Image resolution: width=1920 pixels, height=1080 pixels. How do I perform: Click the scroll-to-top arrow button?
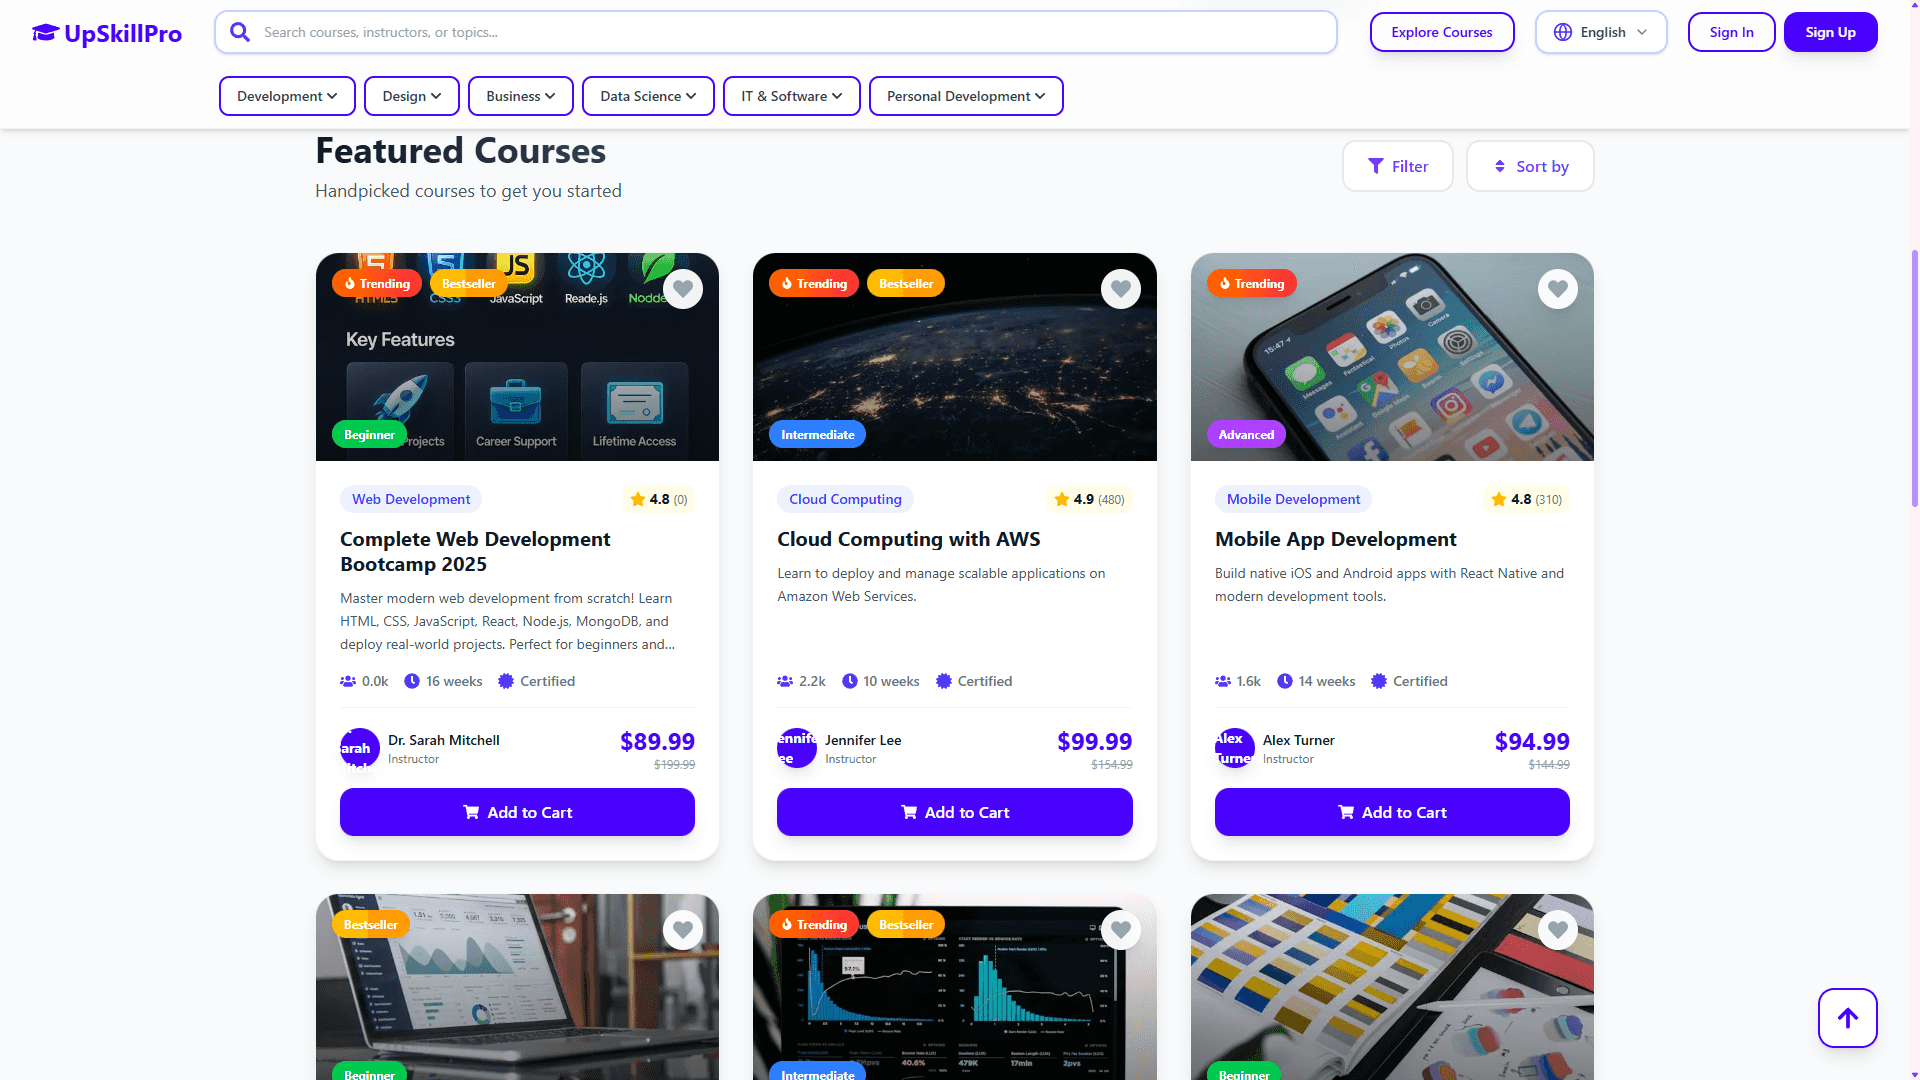click(x=1847, y=1018)
